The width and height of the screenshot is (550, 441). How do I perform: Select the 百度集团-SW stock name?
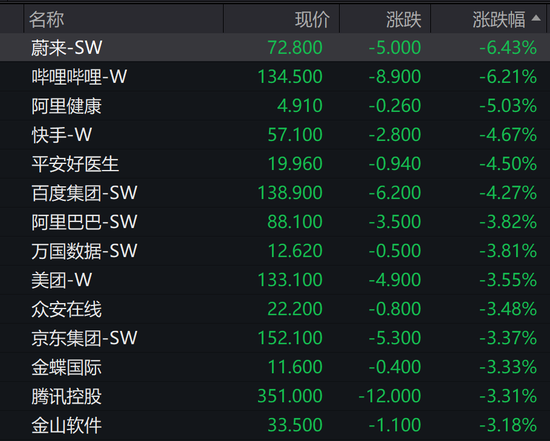point(84,193)
